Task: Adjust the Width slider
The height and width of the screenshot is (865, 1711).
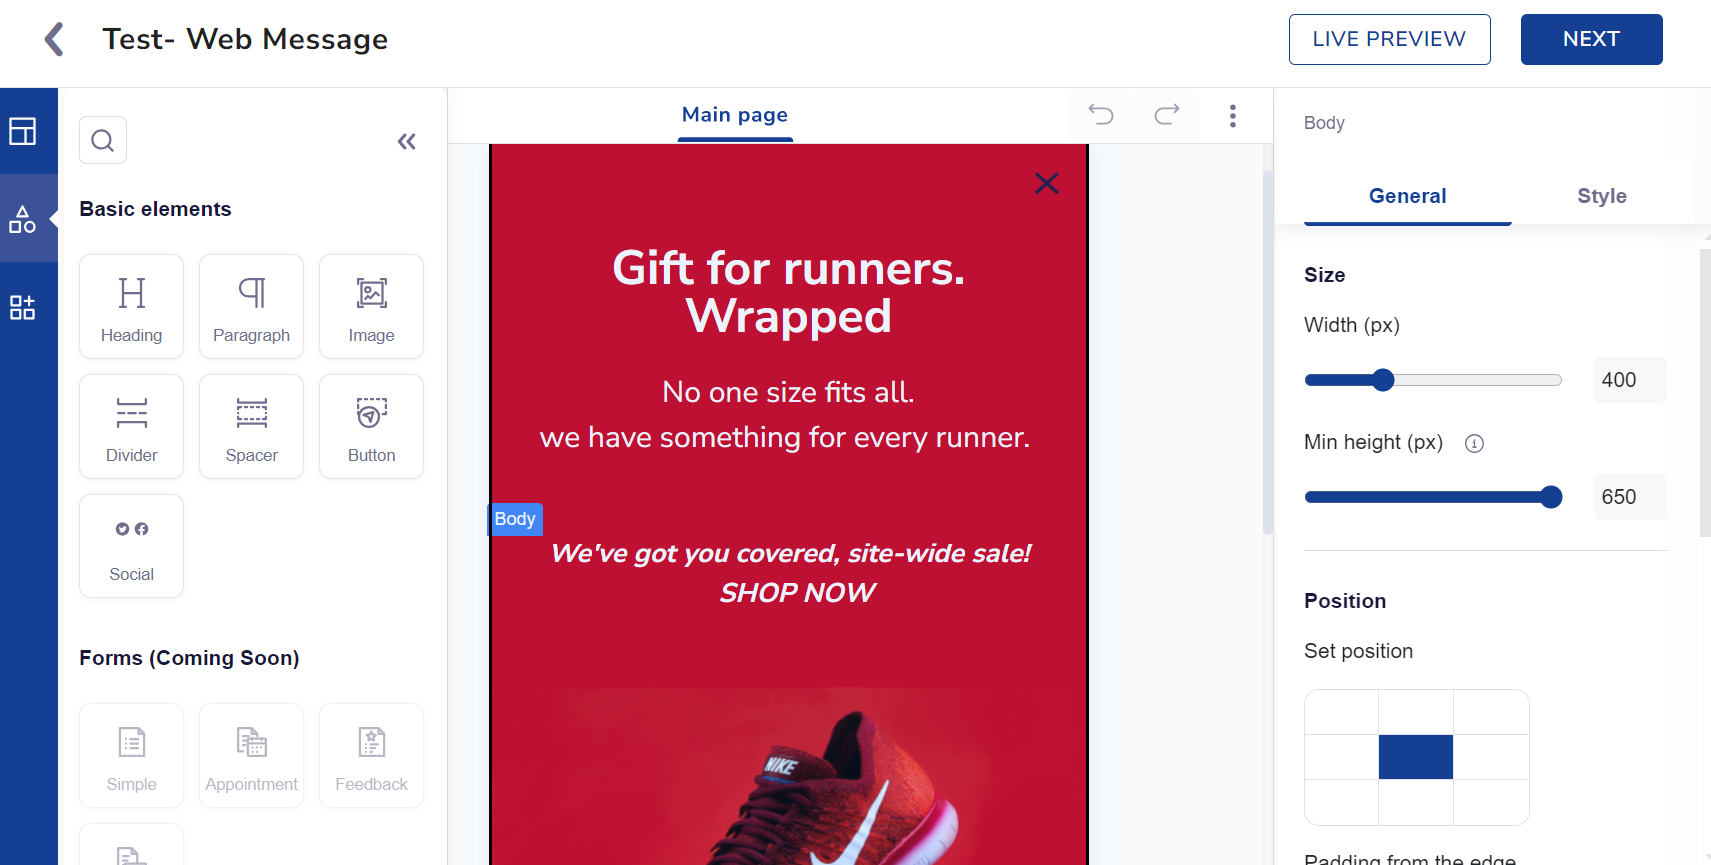Action: point(1433,380)
